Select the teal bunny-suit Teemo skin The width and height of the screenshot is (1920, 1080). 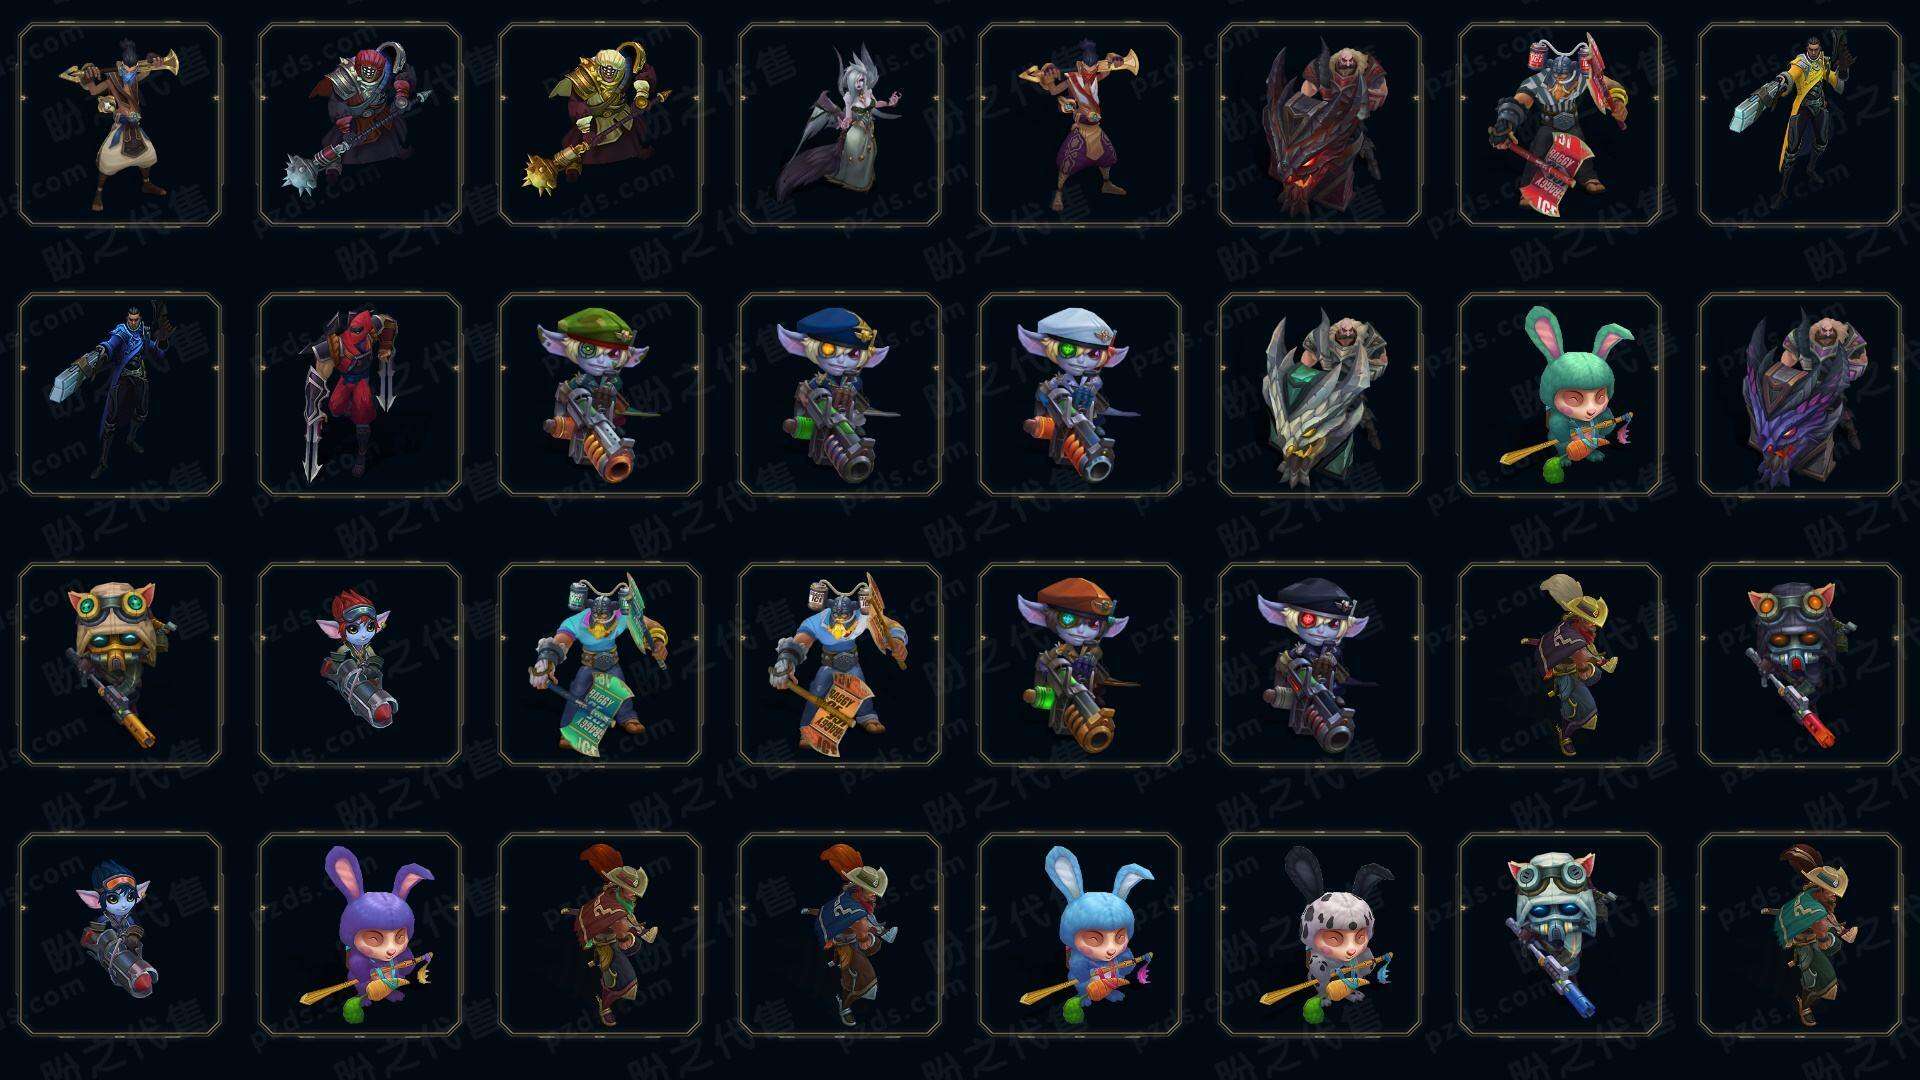pos(1560,394)
